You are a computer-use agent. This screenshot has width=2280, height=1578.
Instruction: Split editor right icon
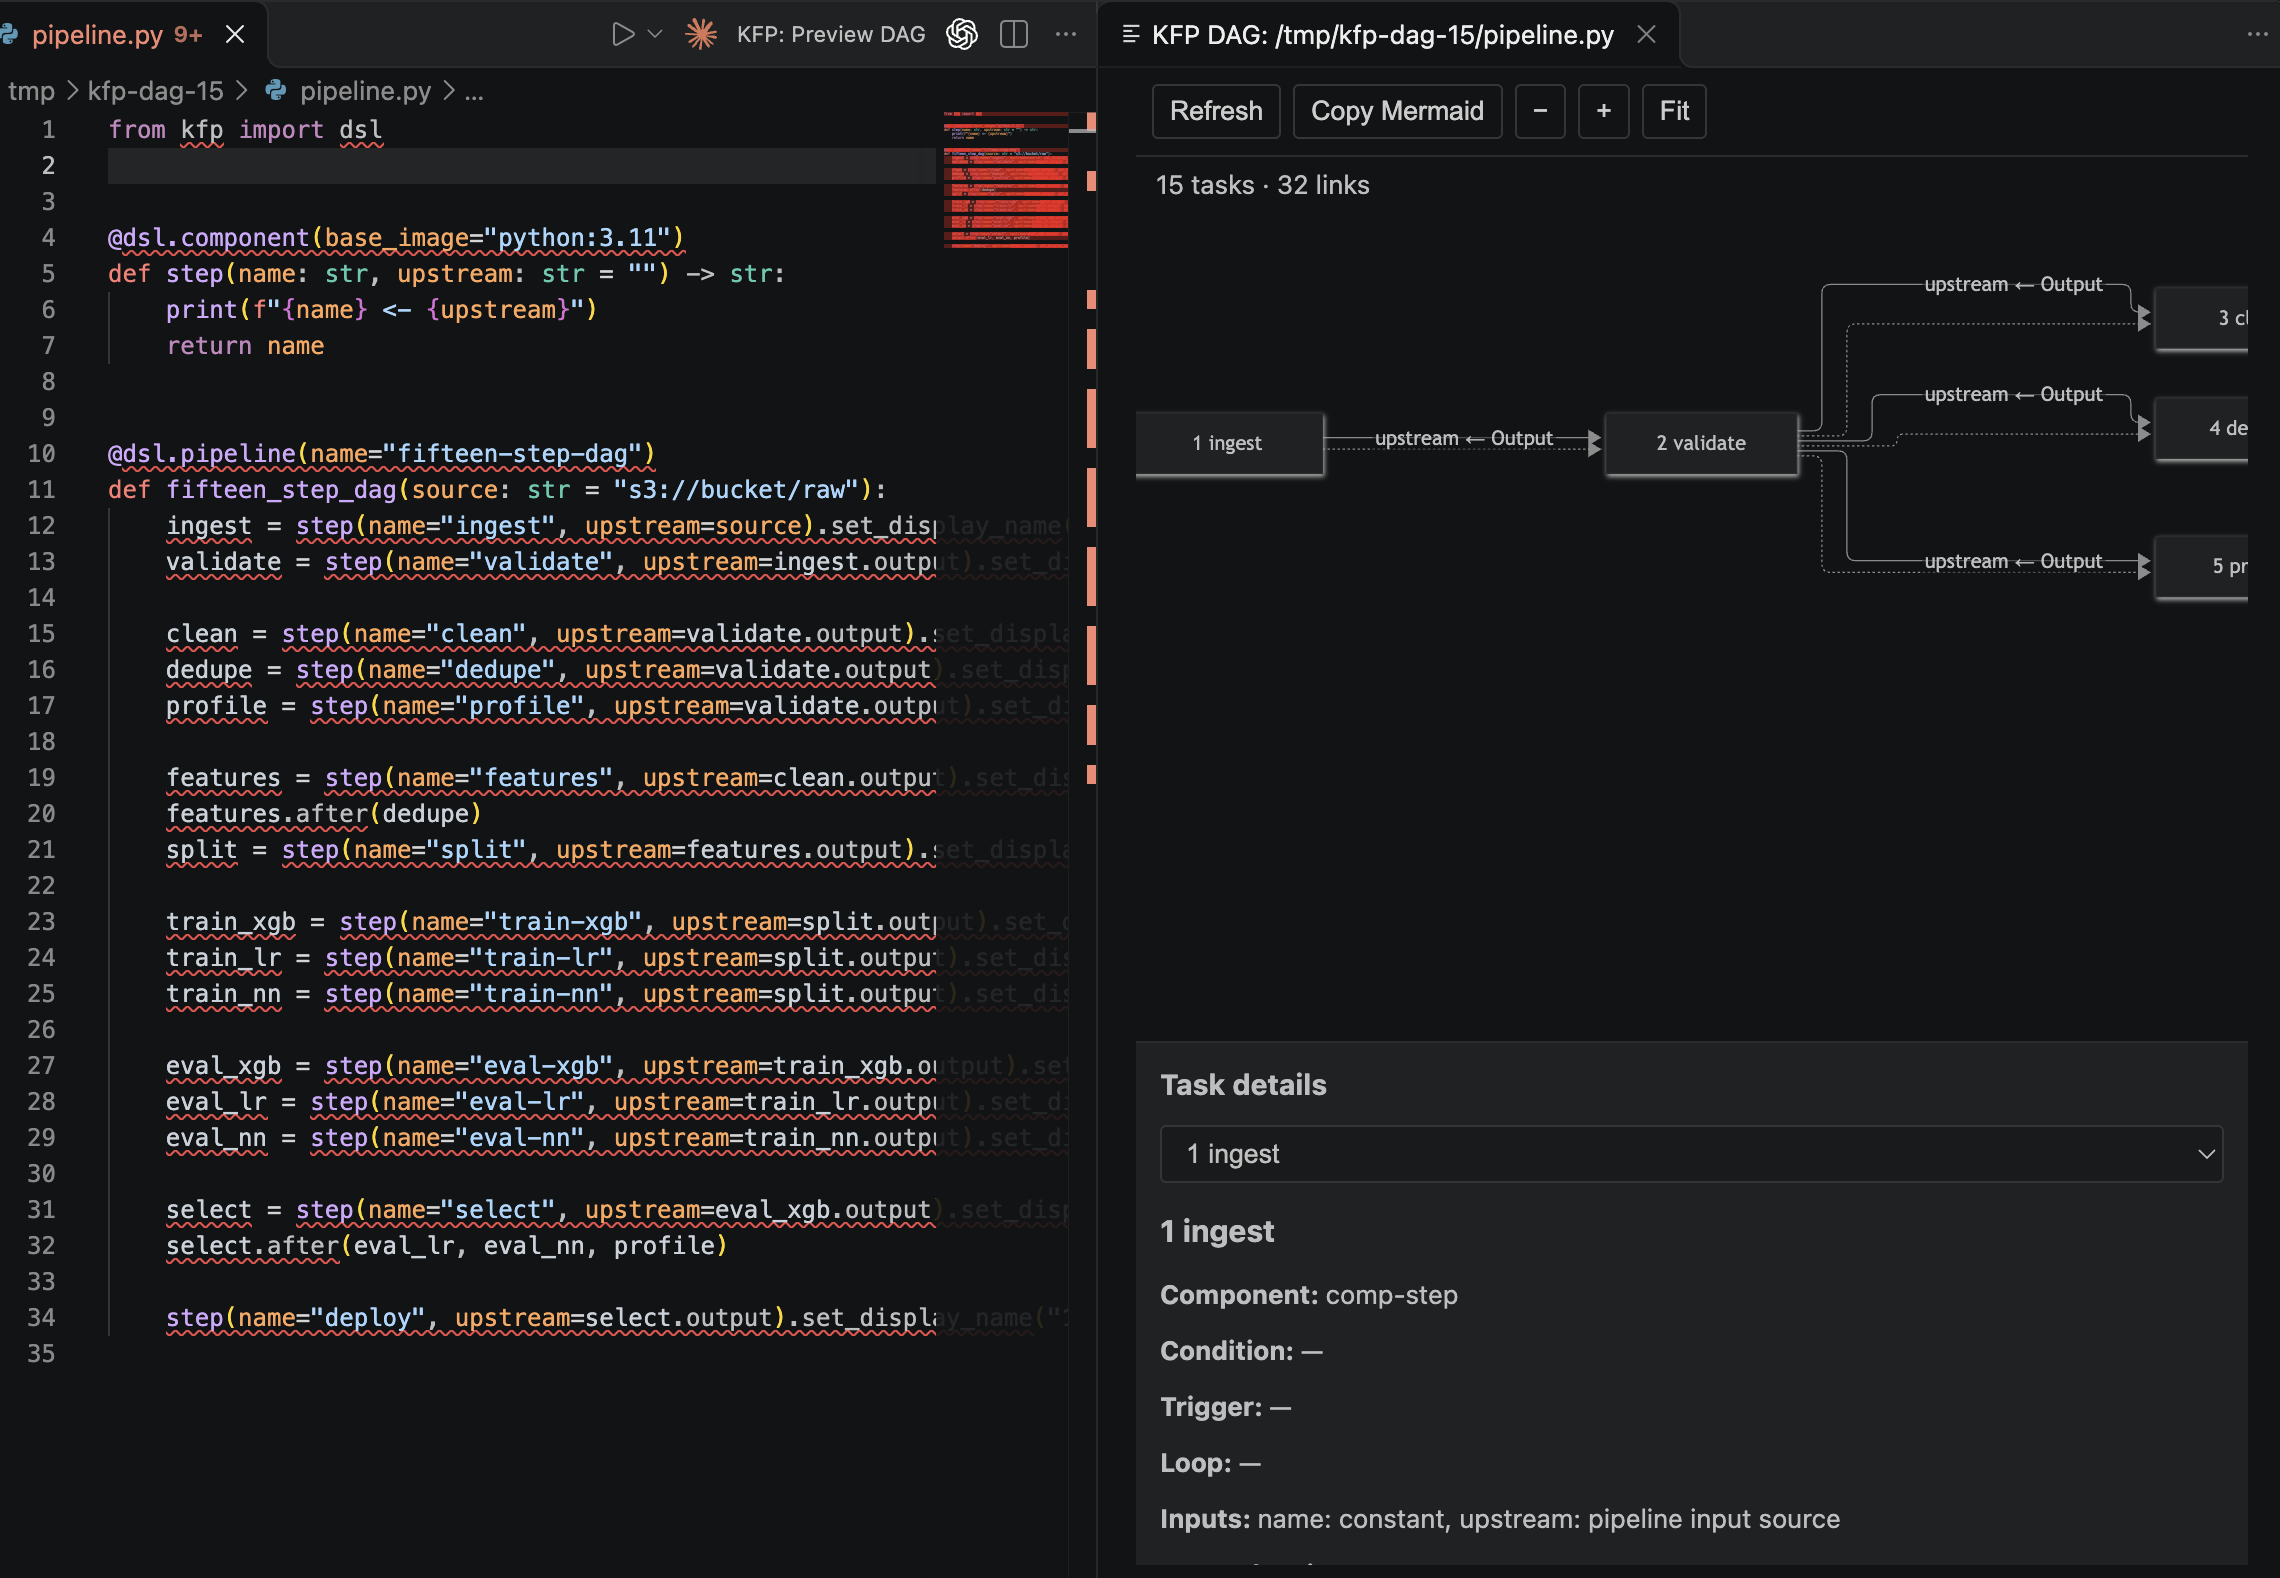click(1014, 35)
